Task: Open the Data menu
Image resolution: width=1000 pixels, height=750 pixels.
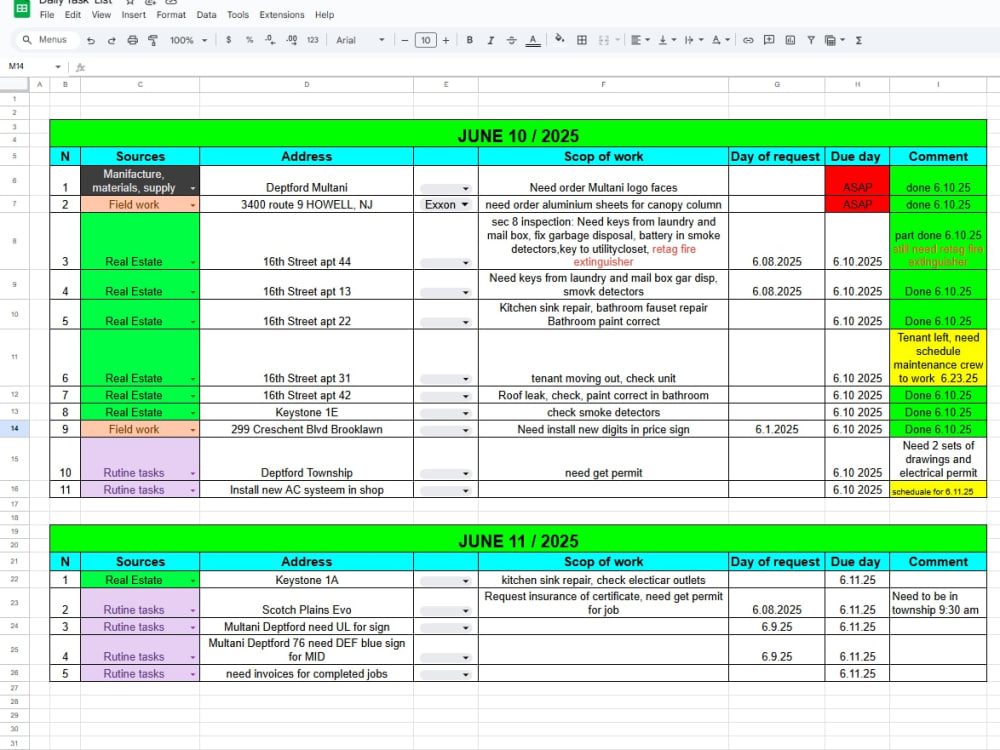Action: [x=206, y=15]
